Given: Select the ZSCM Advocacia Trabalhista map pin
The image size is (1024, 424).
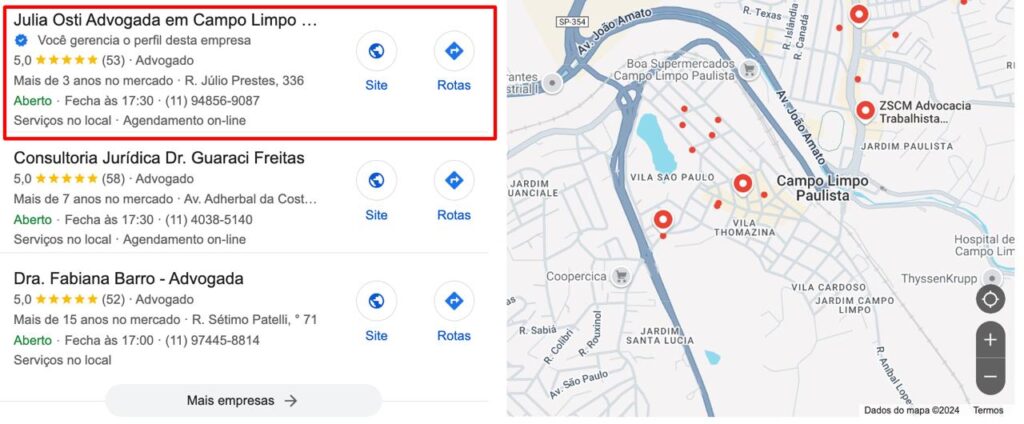Looking at the screenshot, I should [865, 111].
